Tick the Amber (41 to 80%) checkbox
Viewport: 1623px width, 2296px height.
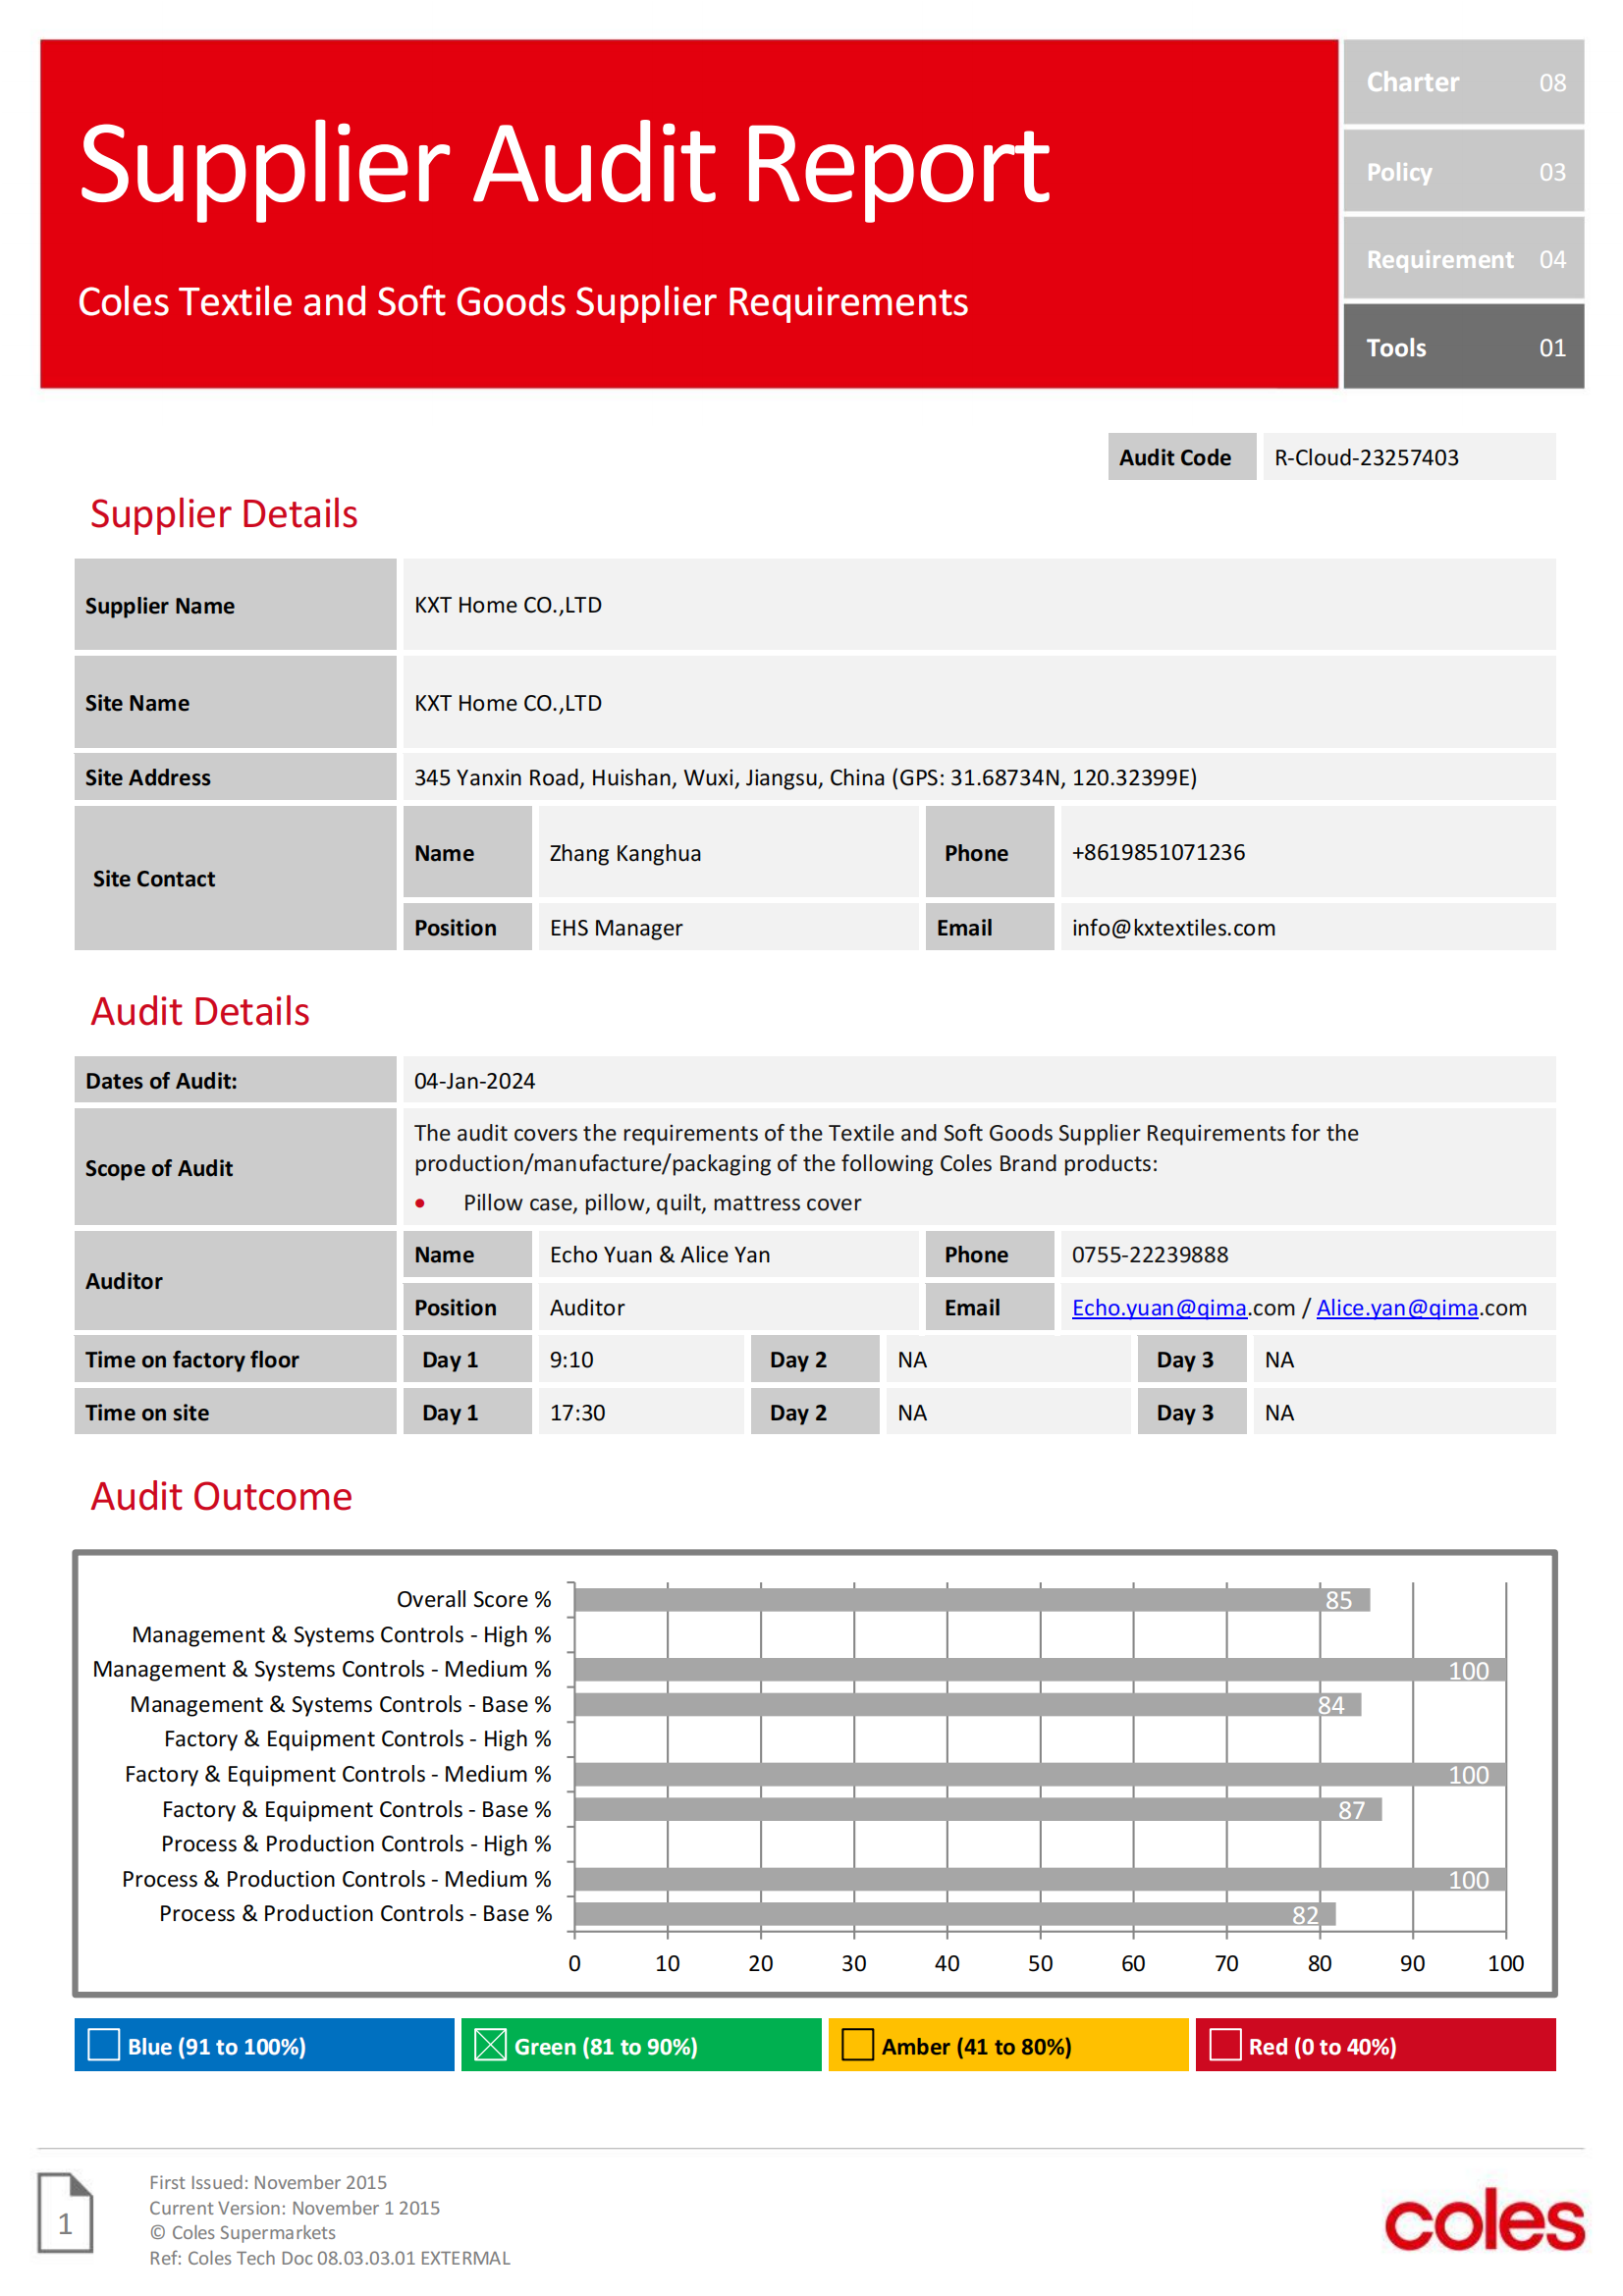click(857, 2045)
